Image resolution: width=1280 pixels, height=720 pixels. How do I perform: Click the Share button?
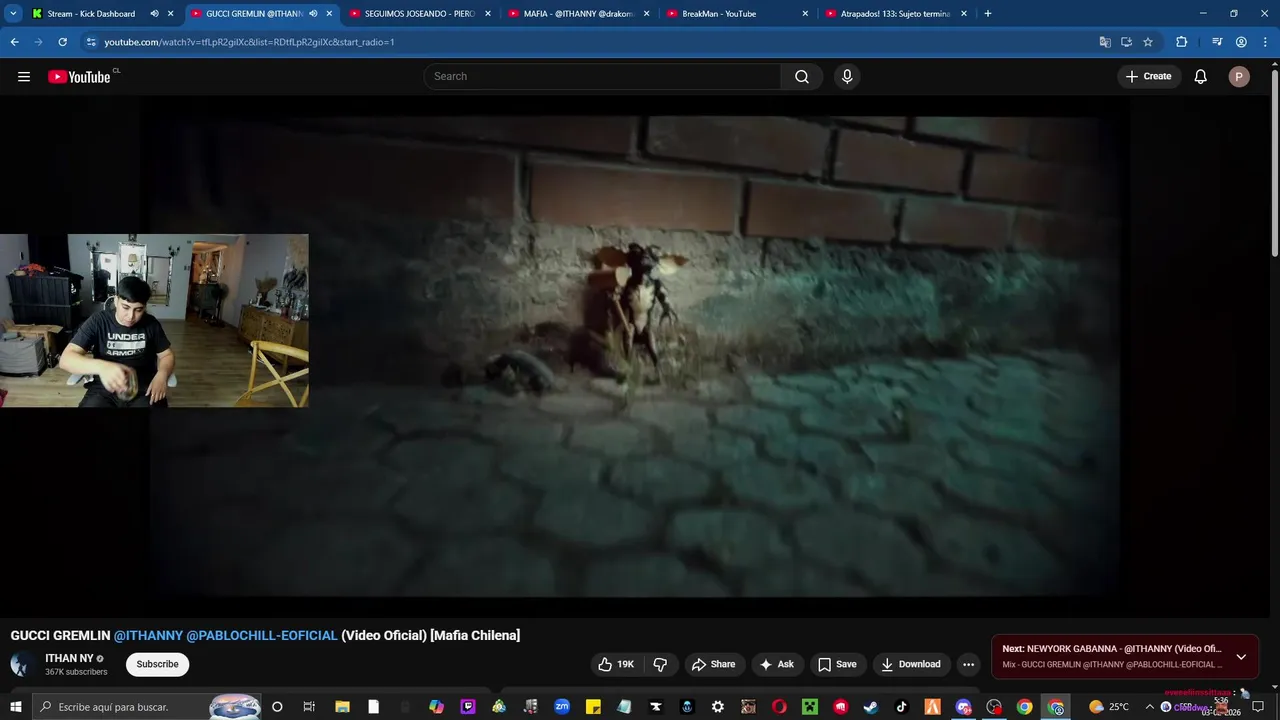click(x=713, y=664)
